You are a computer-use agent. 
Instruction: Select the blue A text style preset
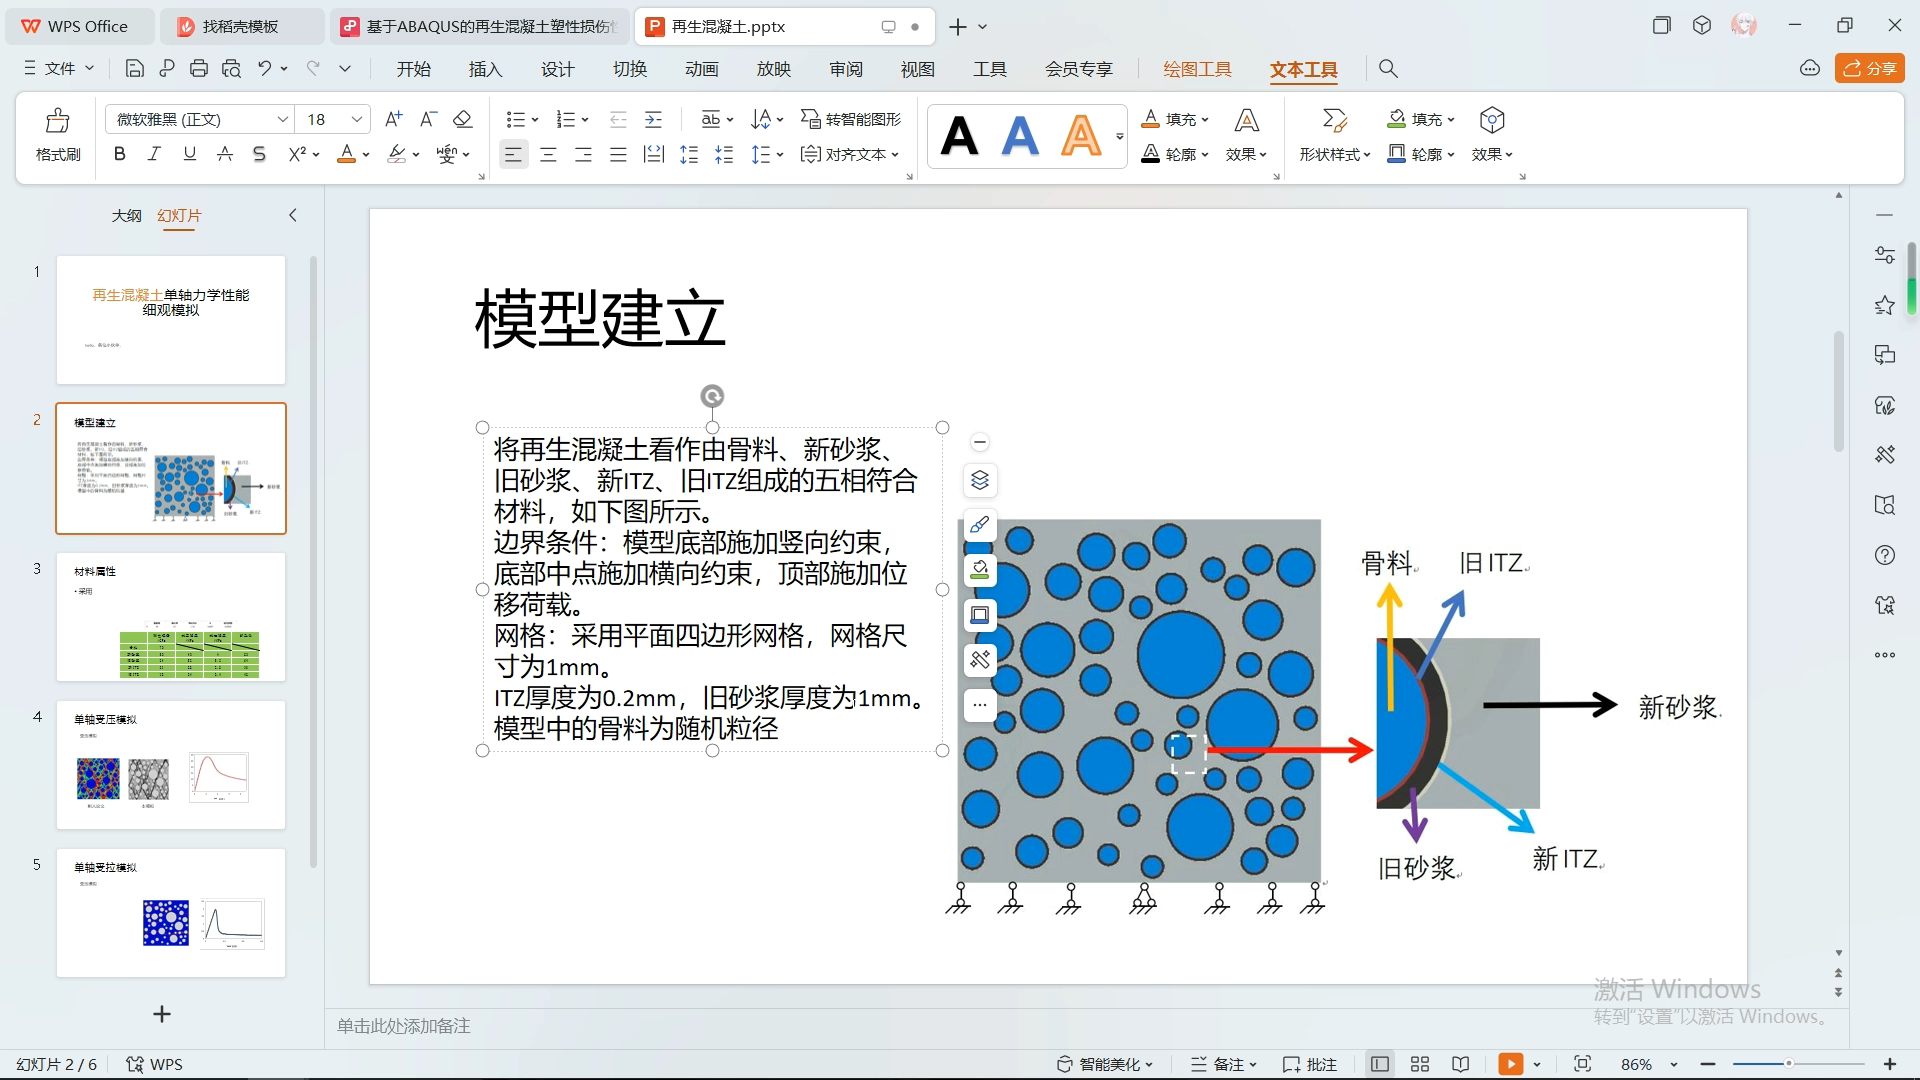pyautogui.click(x=1020, y=136)
